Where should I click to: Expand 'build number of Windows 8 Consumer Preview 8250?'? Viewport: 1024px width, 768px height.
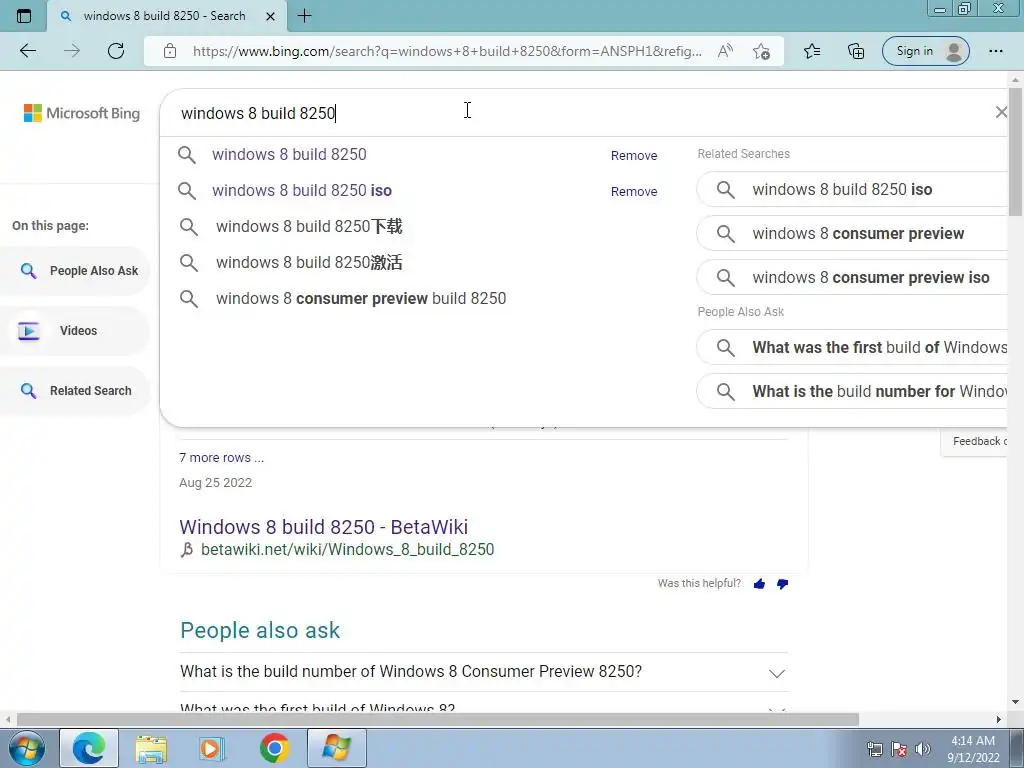point(483,672)
